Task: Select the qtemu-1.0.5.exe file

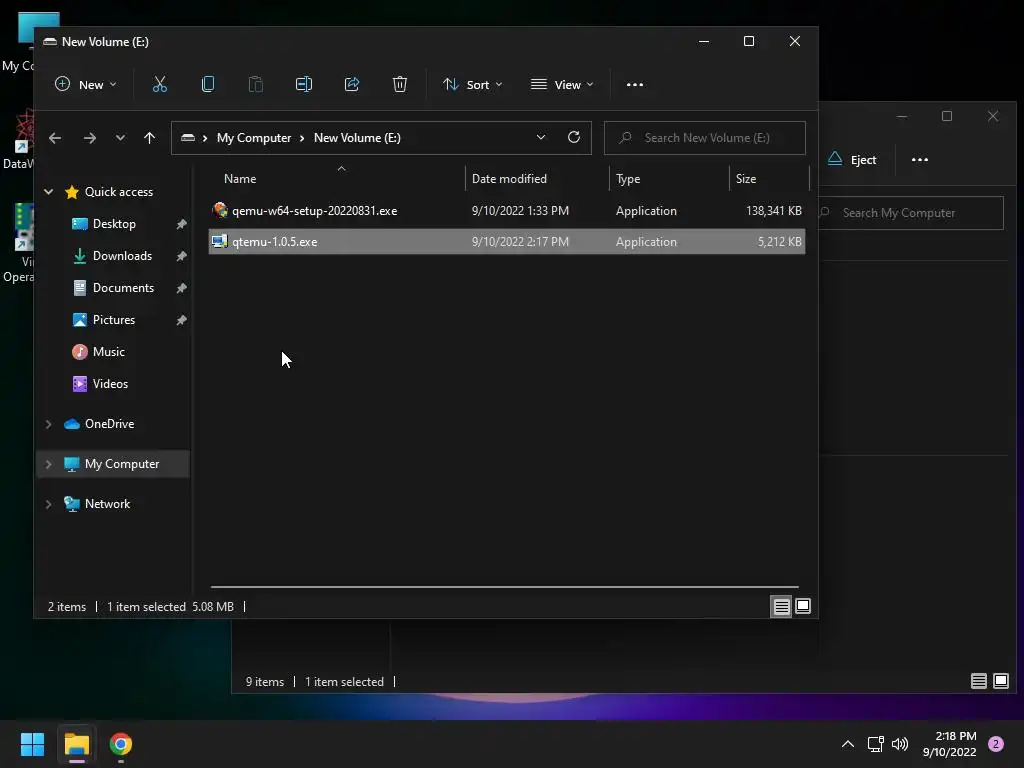Action: [x=507, y=241]
